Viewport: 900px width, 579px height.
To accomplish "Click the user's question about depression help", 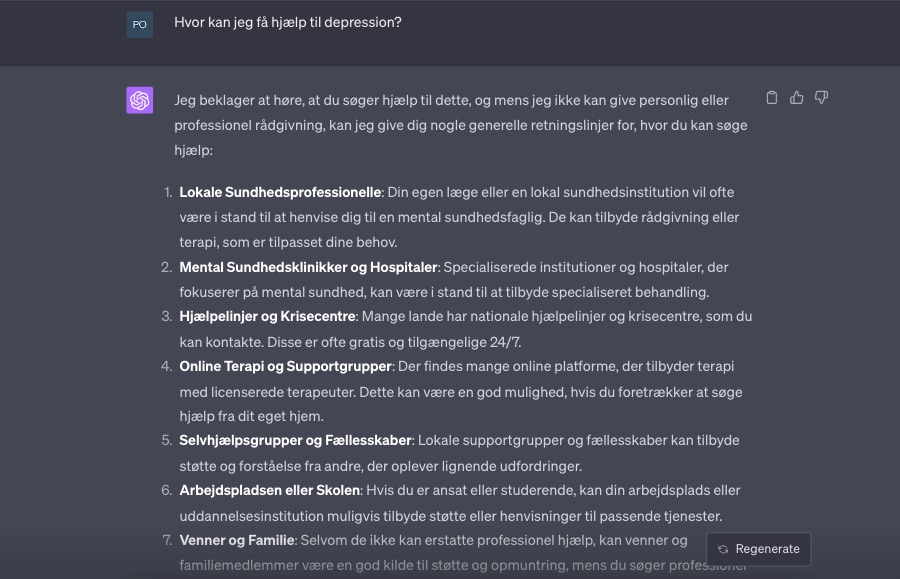I will pos(288,22).
